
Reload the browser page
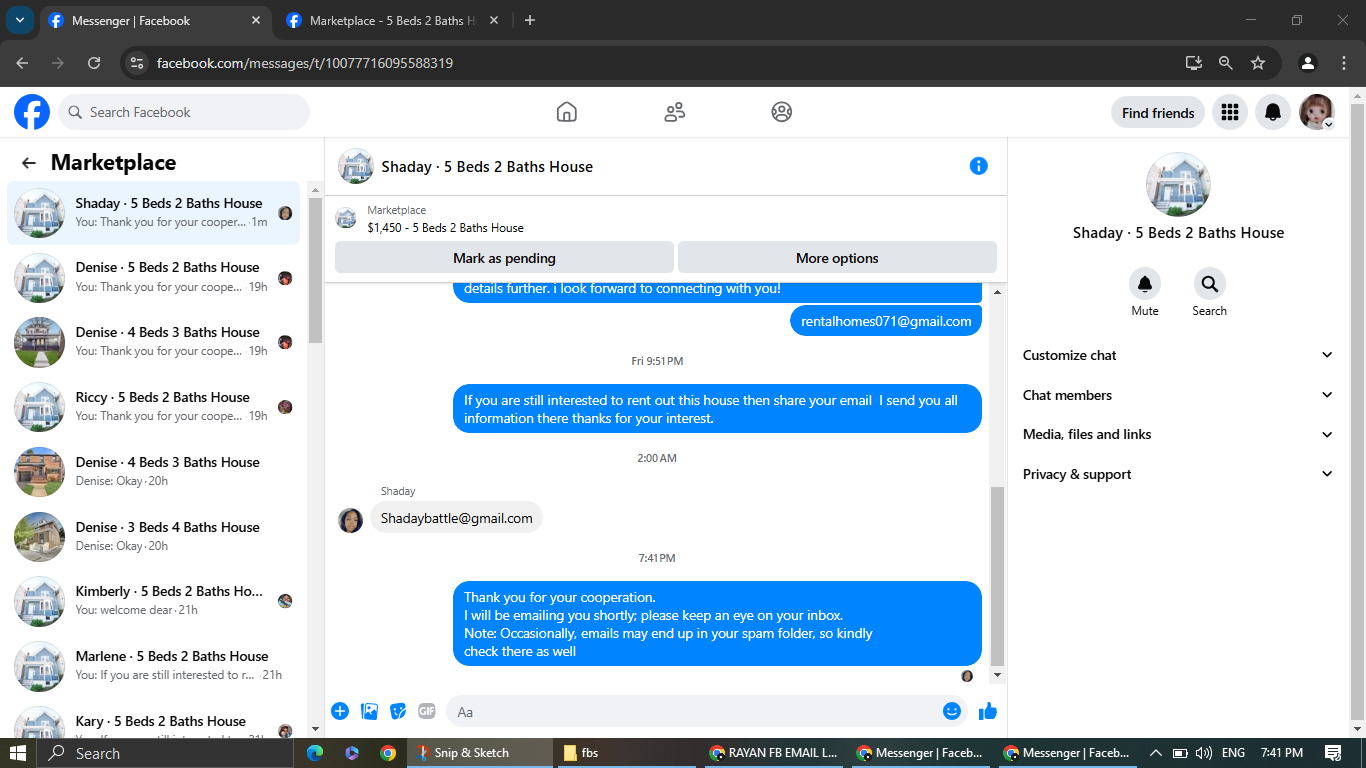[x=94, y=63]
